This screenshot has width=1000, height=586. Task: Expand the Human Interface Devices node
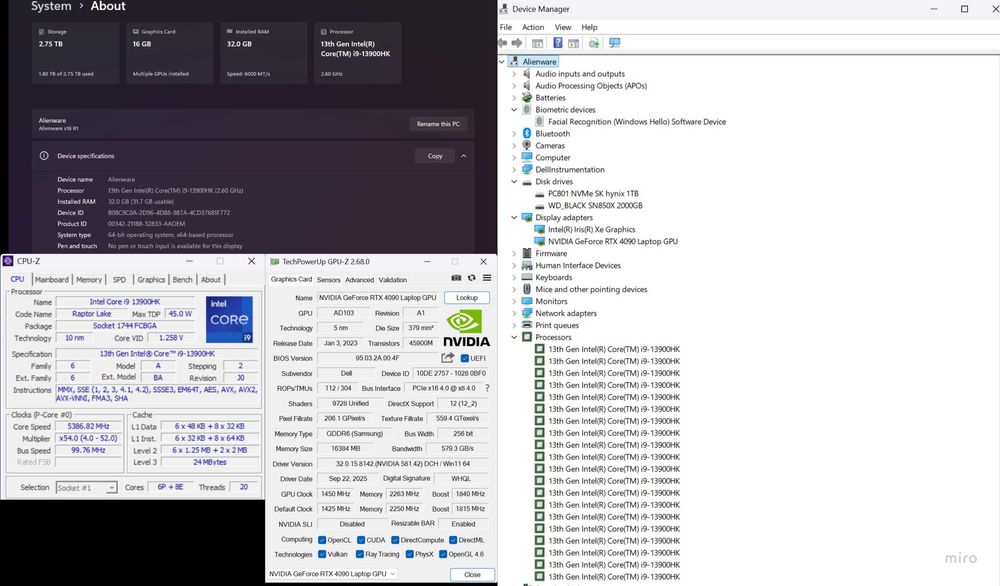pos(514,265)
